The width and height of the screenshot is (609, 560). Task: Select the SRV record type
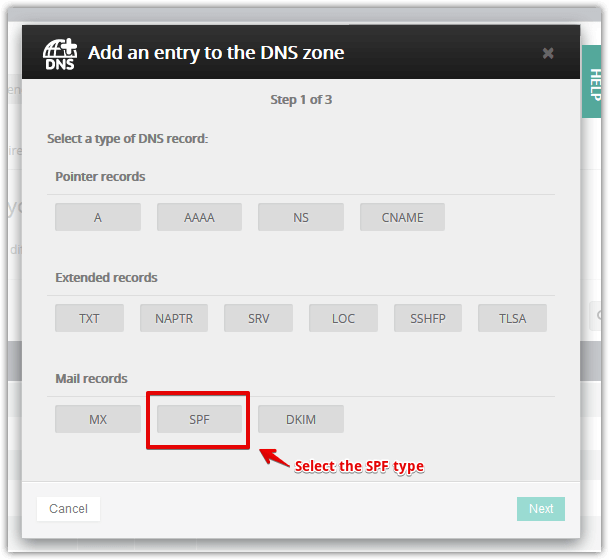(x=259, y=318)
